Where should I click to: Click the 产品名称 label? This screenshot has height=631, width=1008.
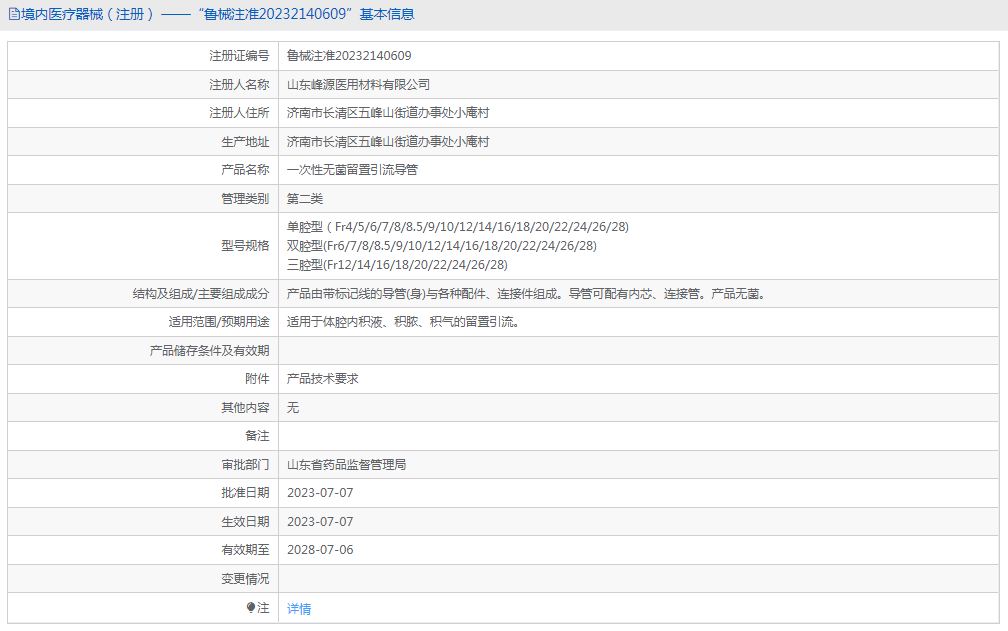[x=245, y=170]
